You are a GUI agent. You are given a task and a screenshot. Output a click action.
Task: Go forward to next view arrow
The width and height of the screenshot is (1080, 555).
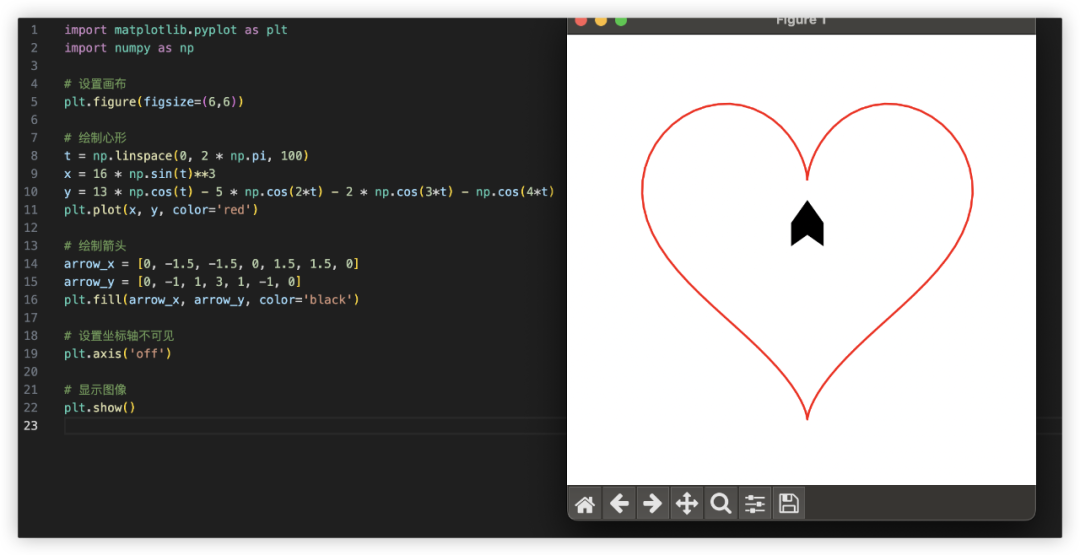click(x=653, y=504)
